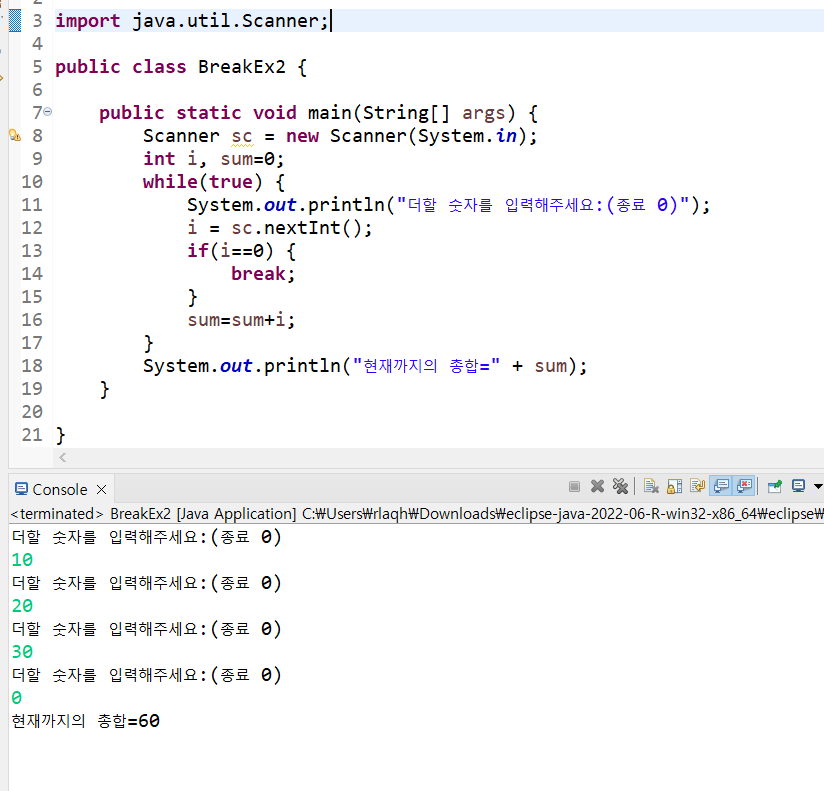Pin the current console
824x791 pixels.
point(775,487)
